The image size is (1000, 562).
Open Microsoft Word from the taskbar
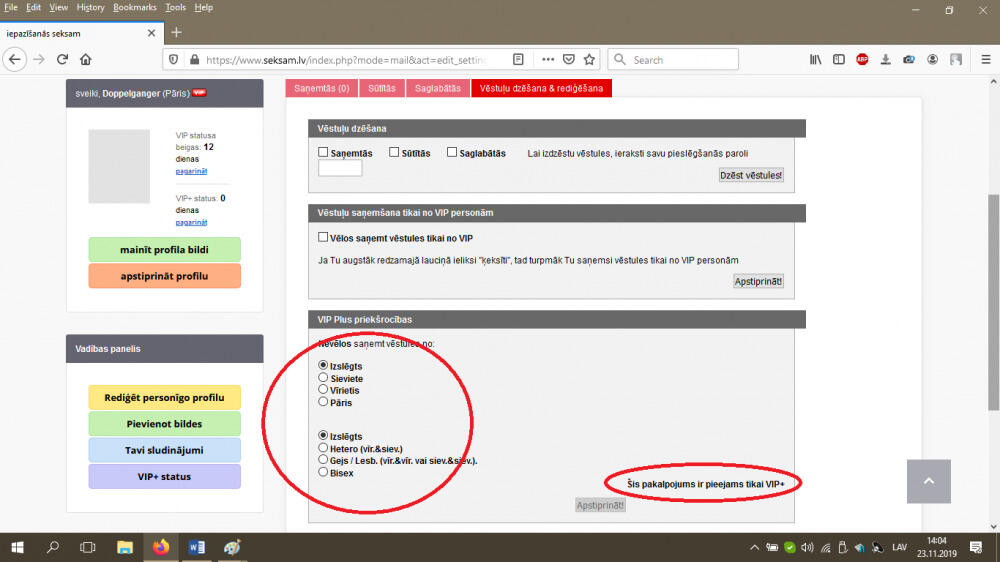click(196, 548)
